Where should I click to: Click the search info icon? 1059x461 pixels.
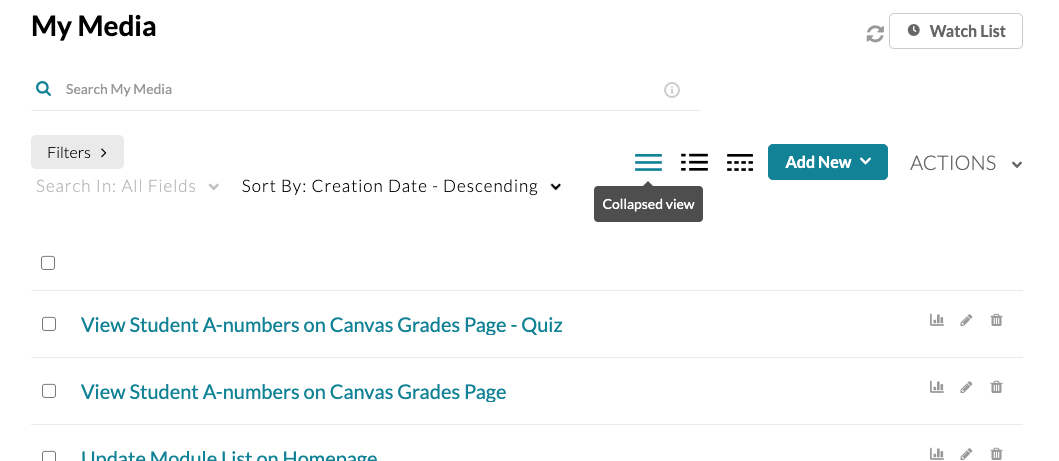click(672, 90)
